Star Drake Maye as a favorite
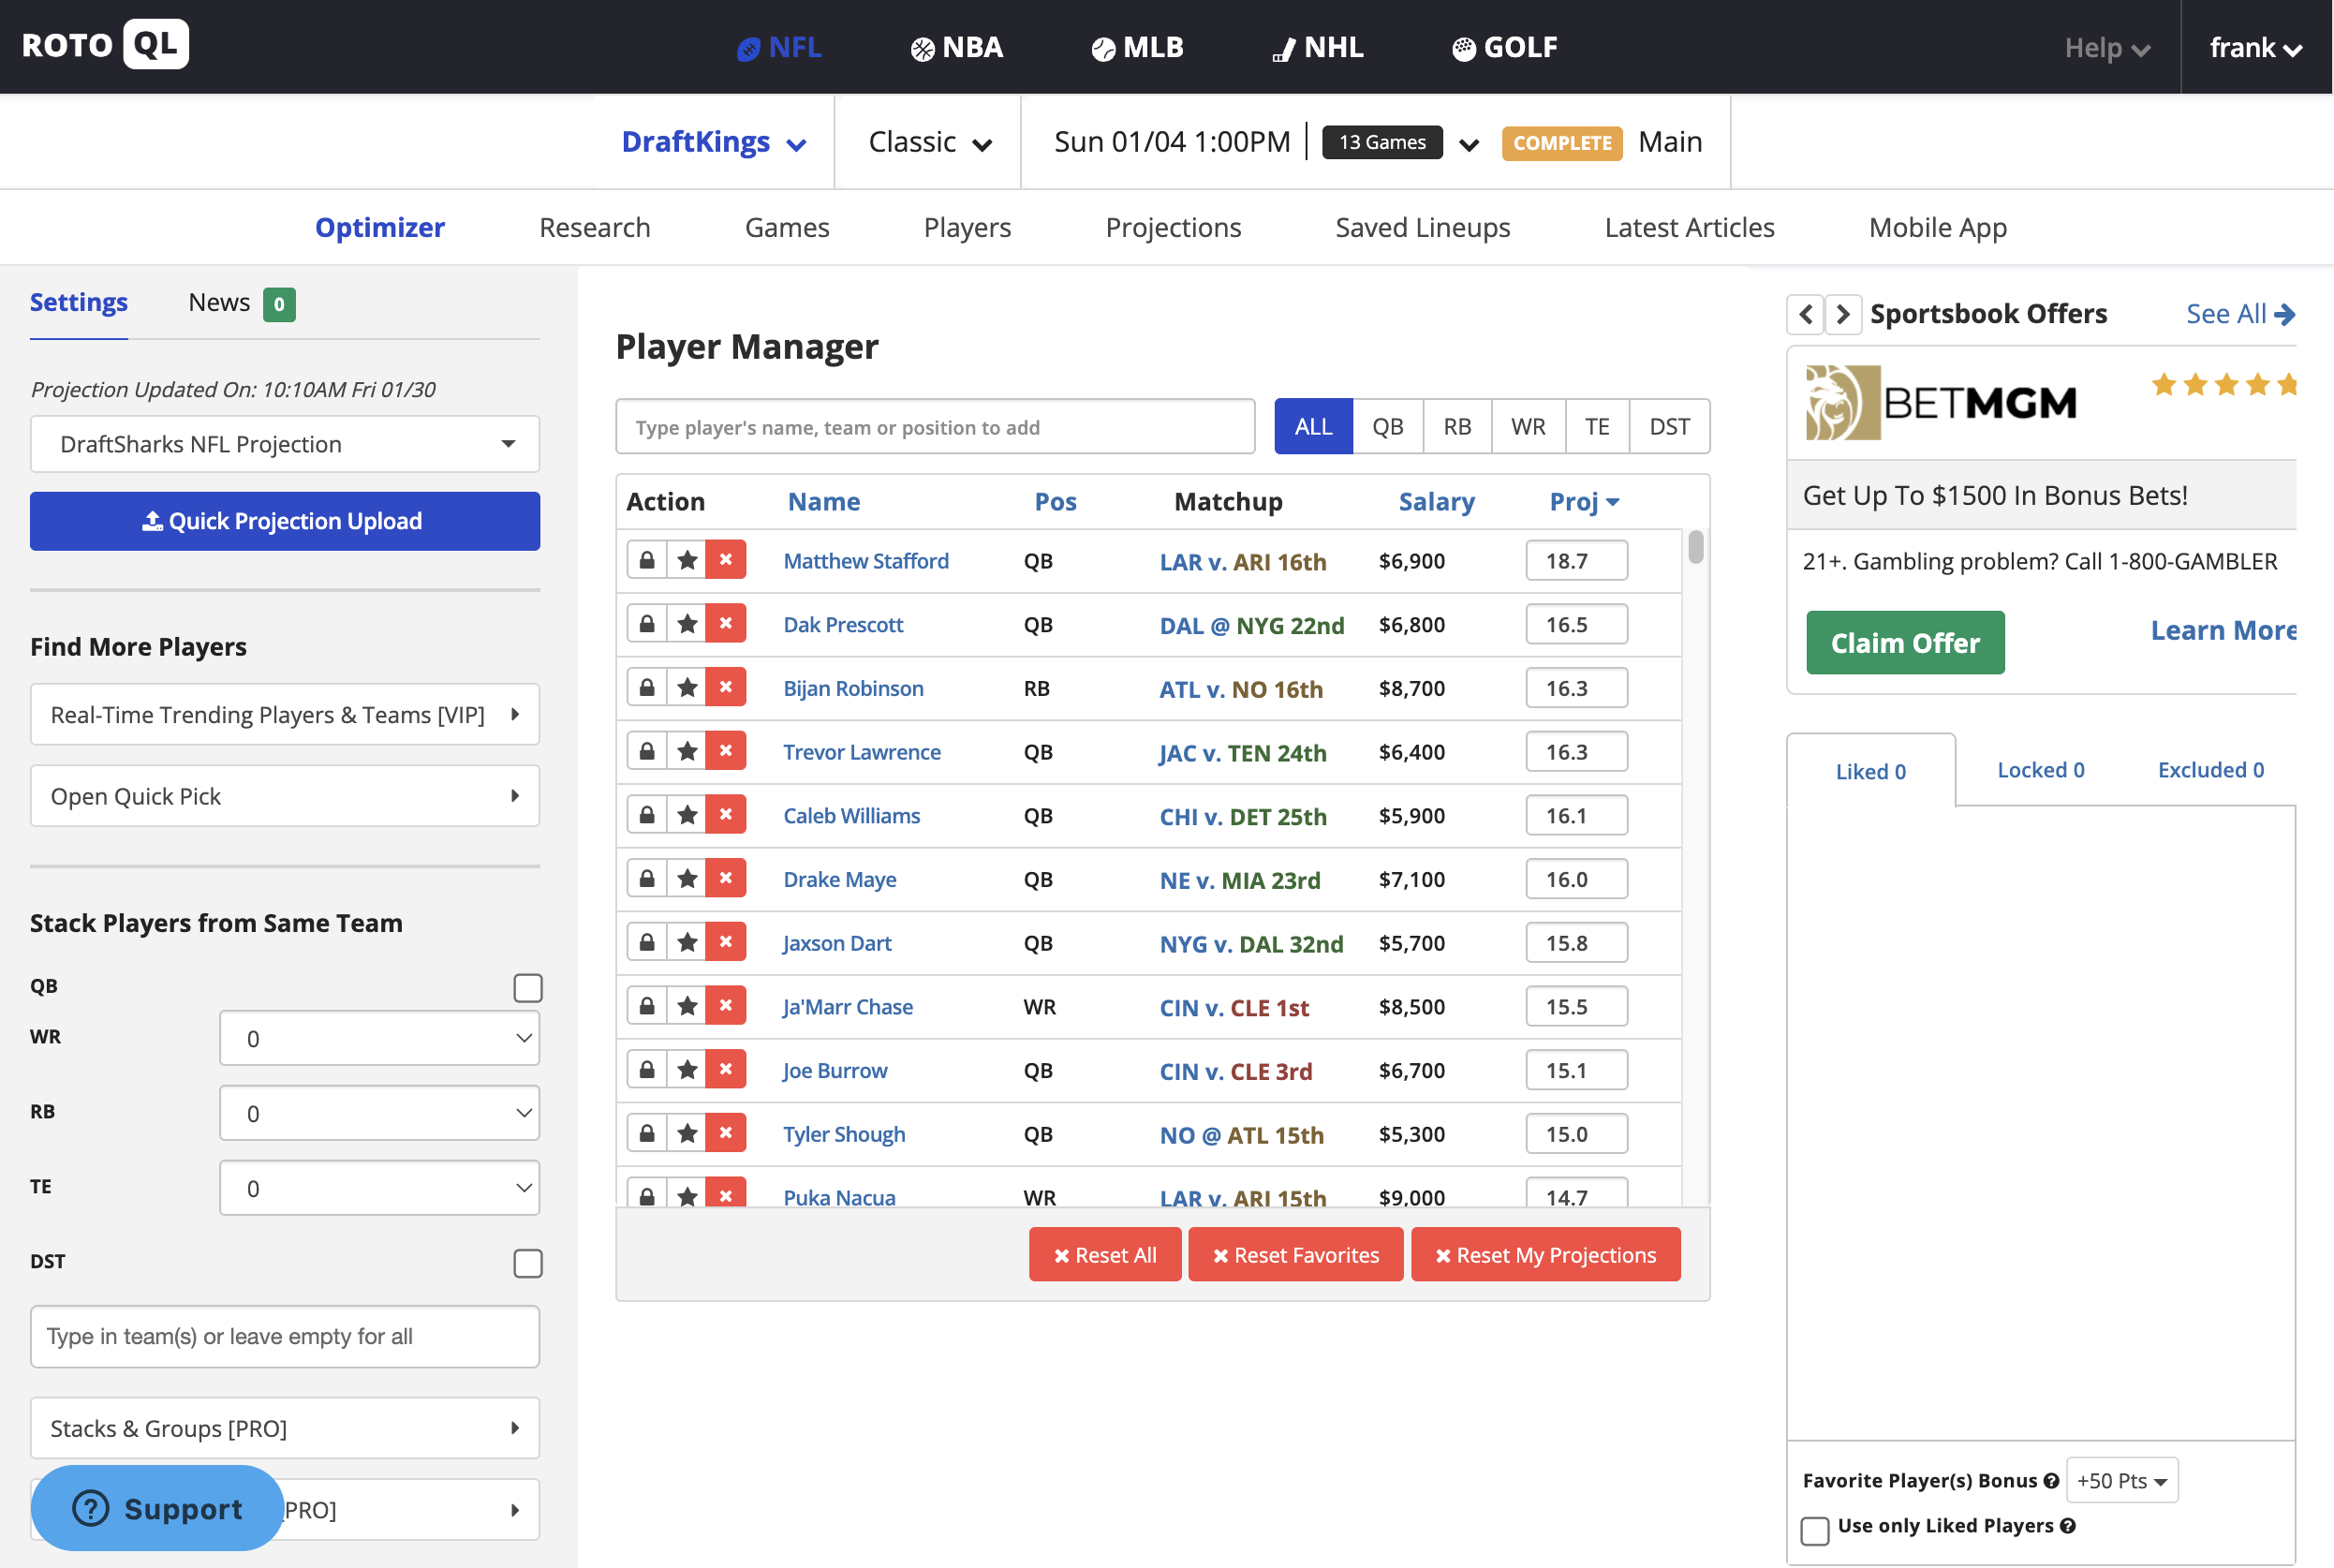The image size is (2334, 1568). point(687,879)
